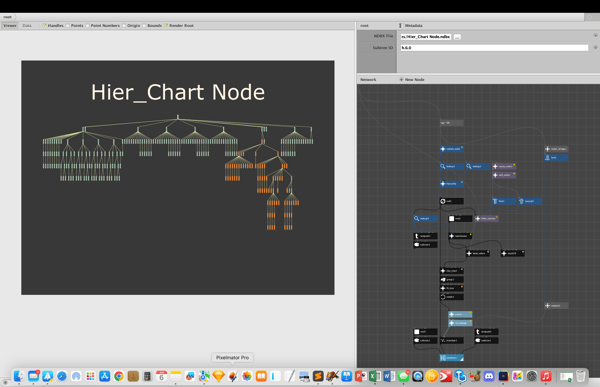This screenshot has width=600, height=387.
Task: Click the Hier_Chart Node viewer canvas title
Action: (178, 92)
